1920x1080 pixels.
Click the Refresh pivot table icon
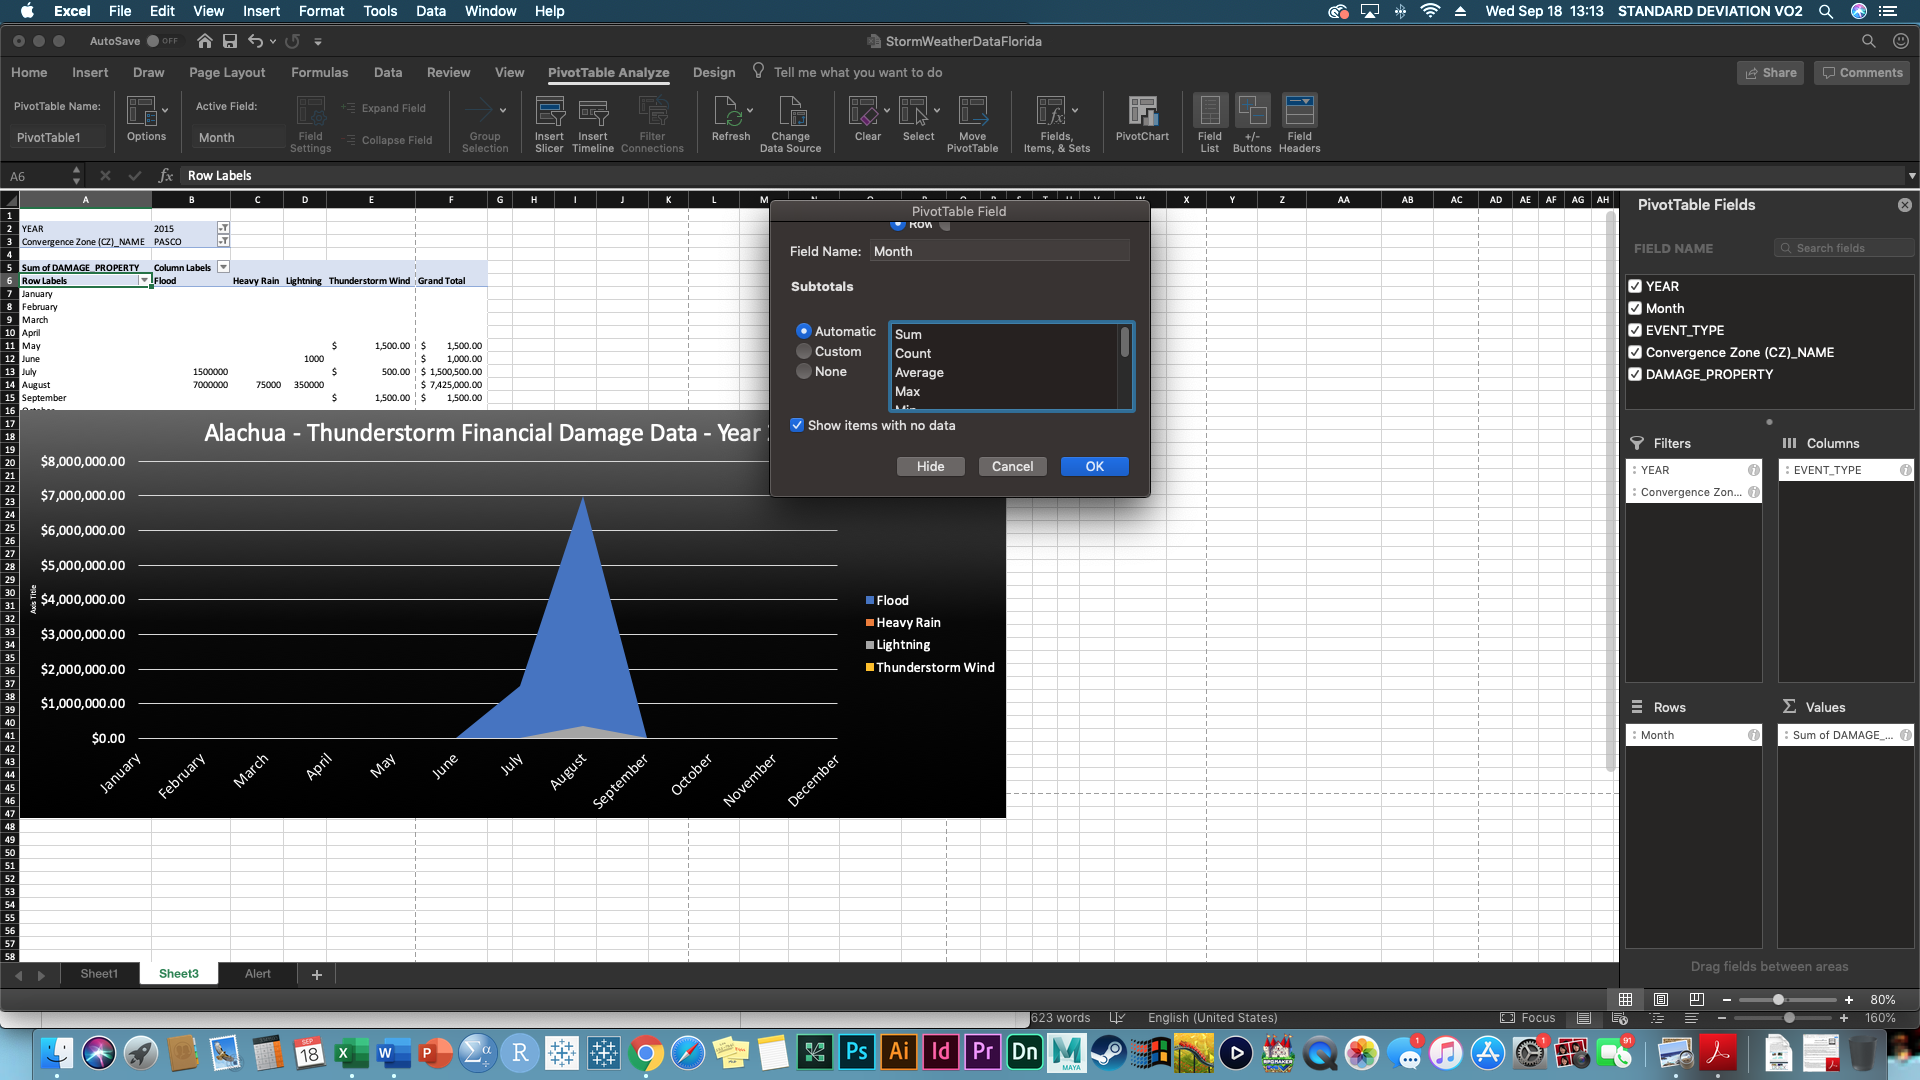(728, 112)
